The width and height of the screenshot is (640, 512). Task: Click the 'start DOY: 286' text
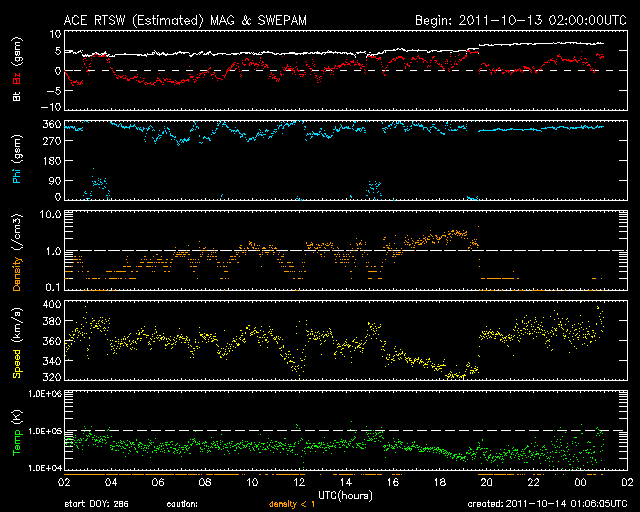point(96,504)
